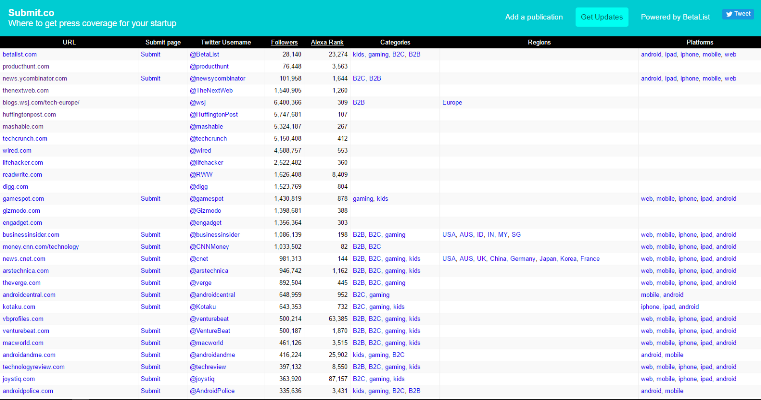Click USA region in businessinsider.com row
This screenshot has width=761, height=400.
pos(449,234)
